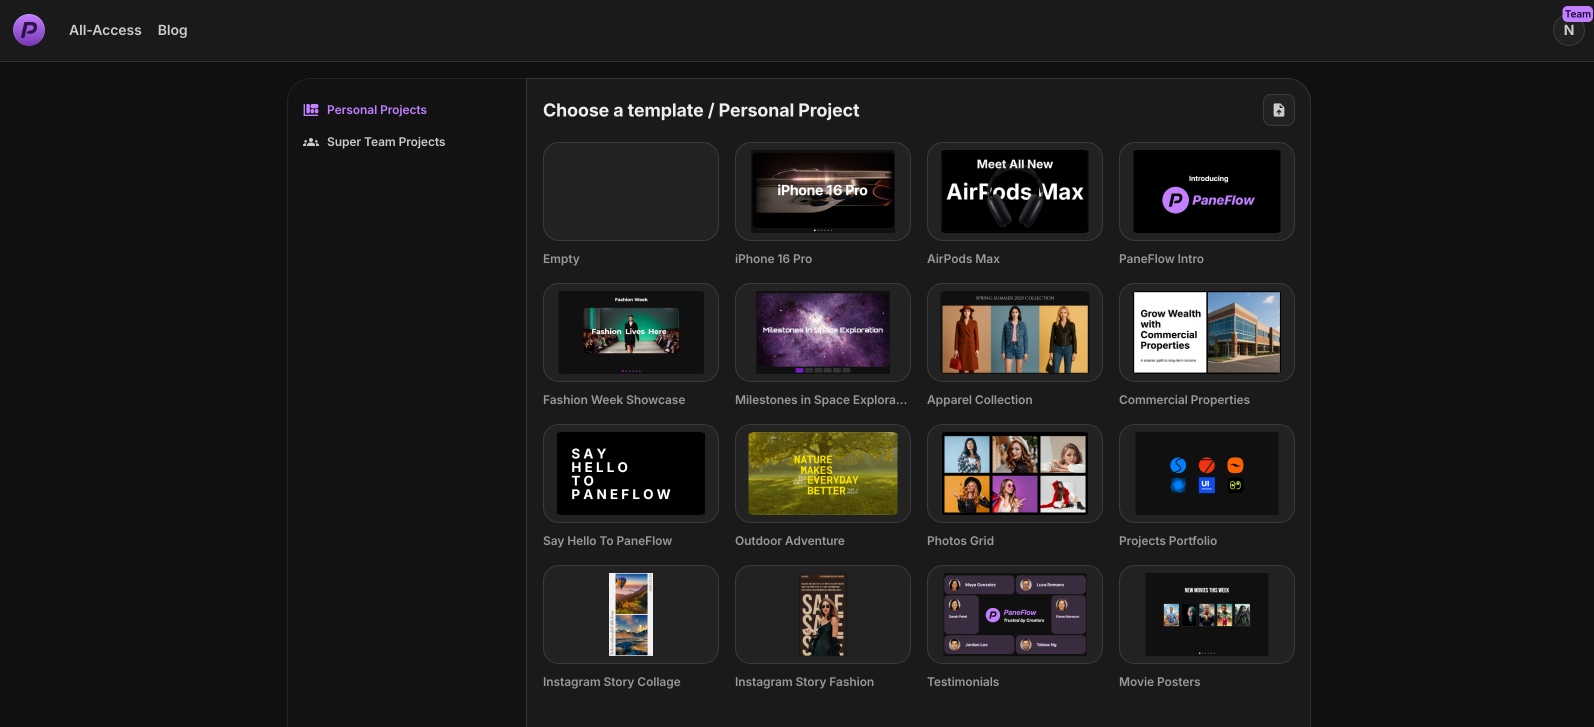Choose the Movie Posters template thumbnail
The image size is (1594, 727).
pos(1207,614)
